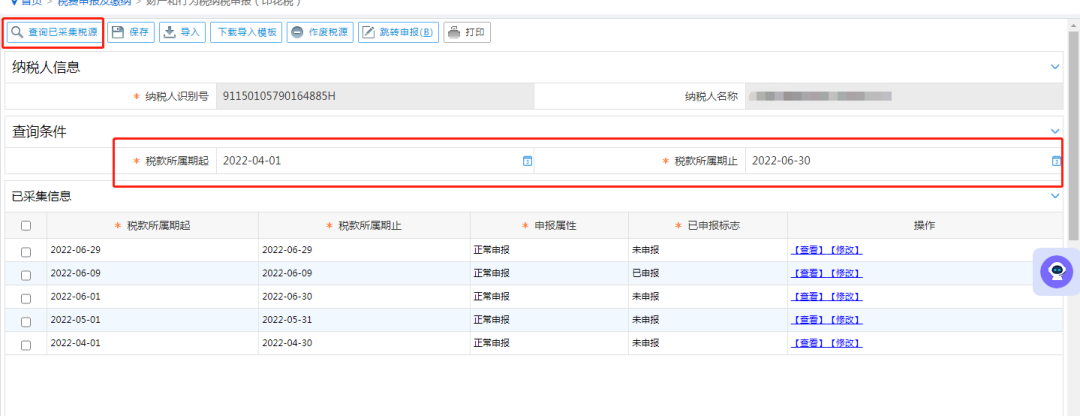Click 下载导入模板 button
This screenshot has width=1080, height=416.
(245, 32)
